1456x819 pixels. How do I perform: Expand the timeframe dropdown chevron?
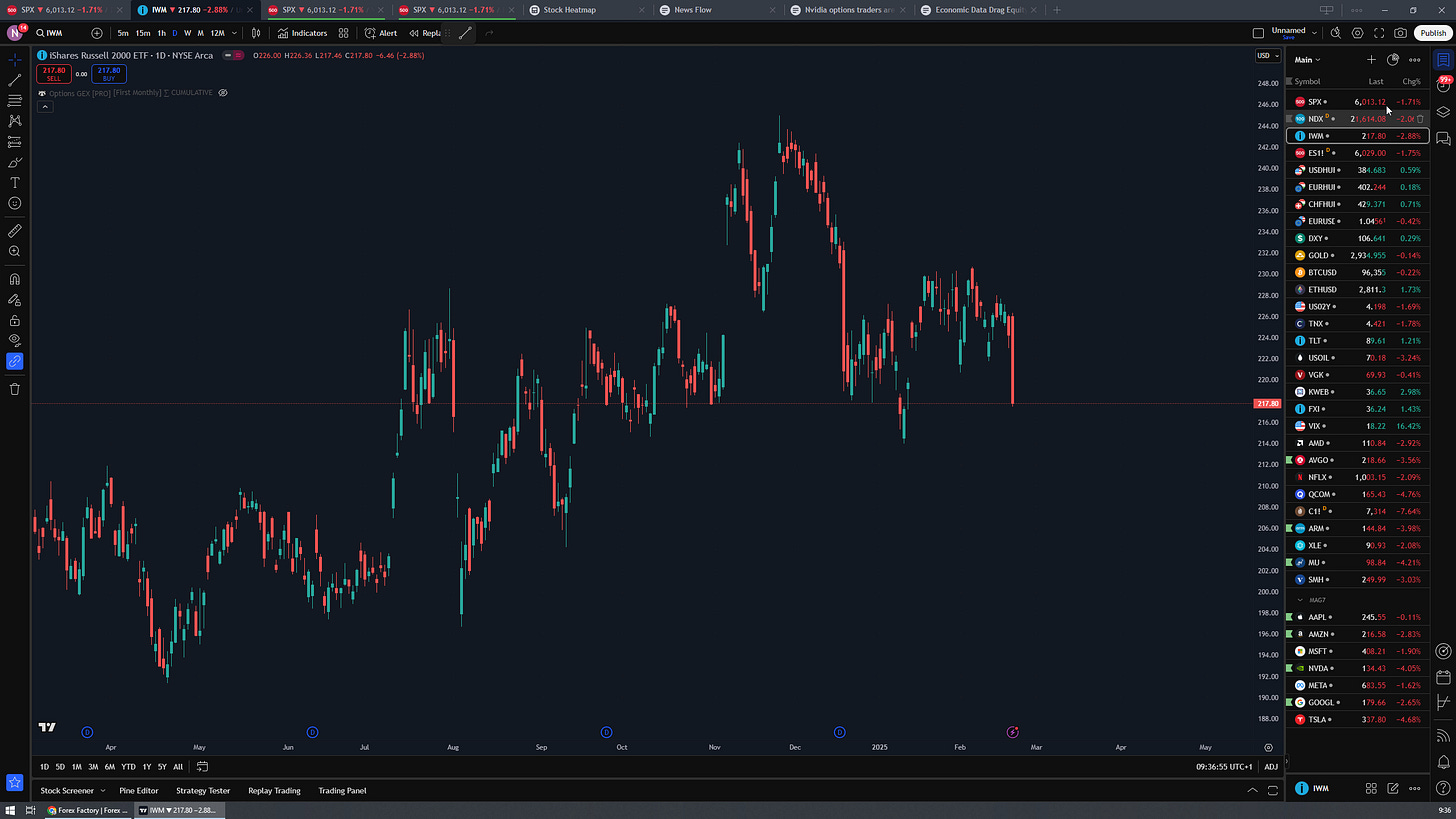tap(234, 33)
